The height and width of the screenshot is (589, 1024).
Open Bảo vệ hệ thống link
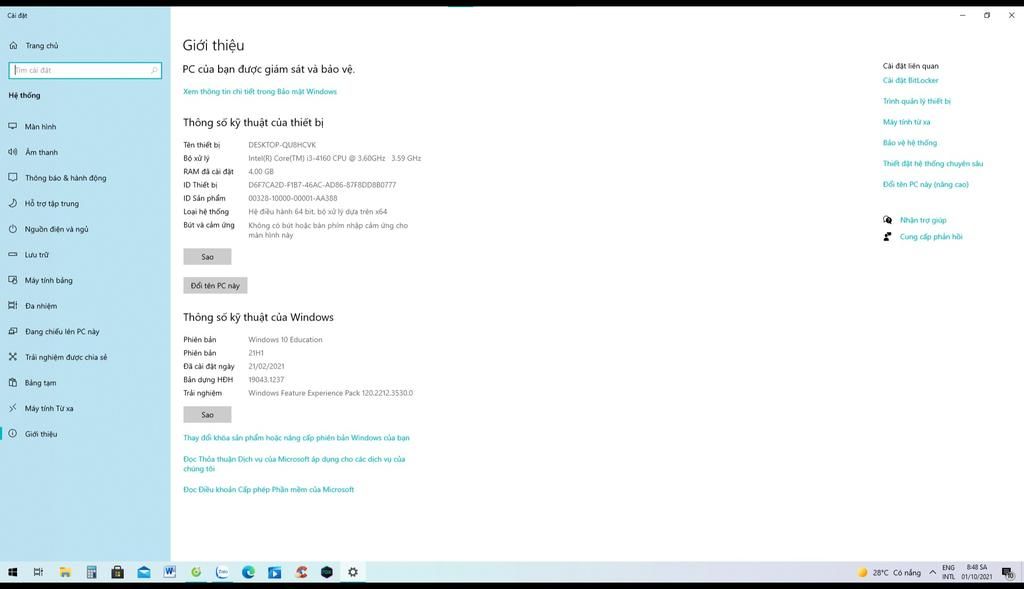click(x=910, y=142)
